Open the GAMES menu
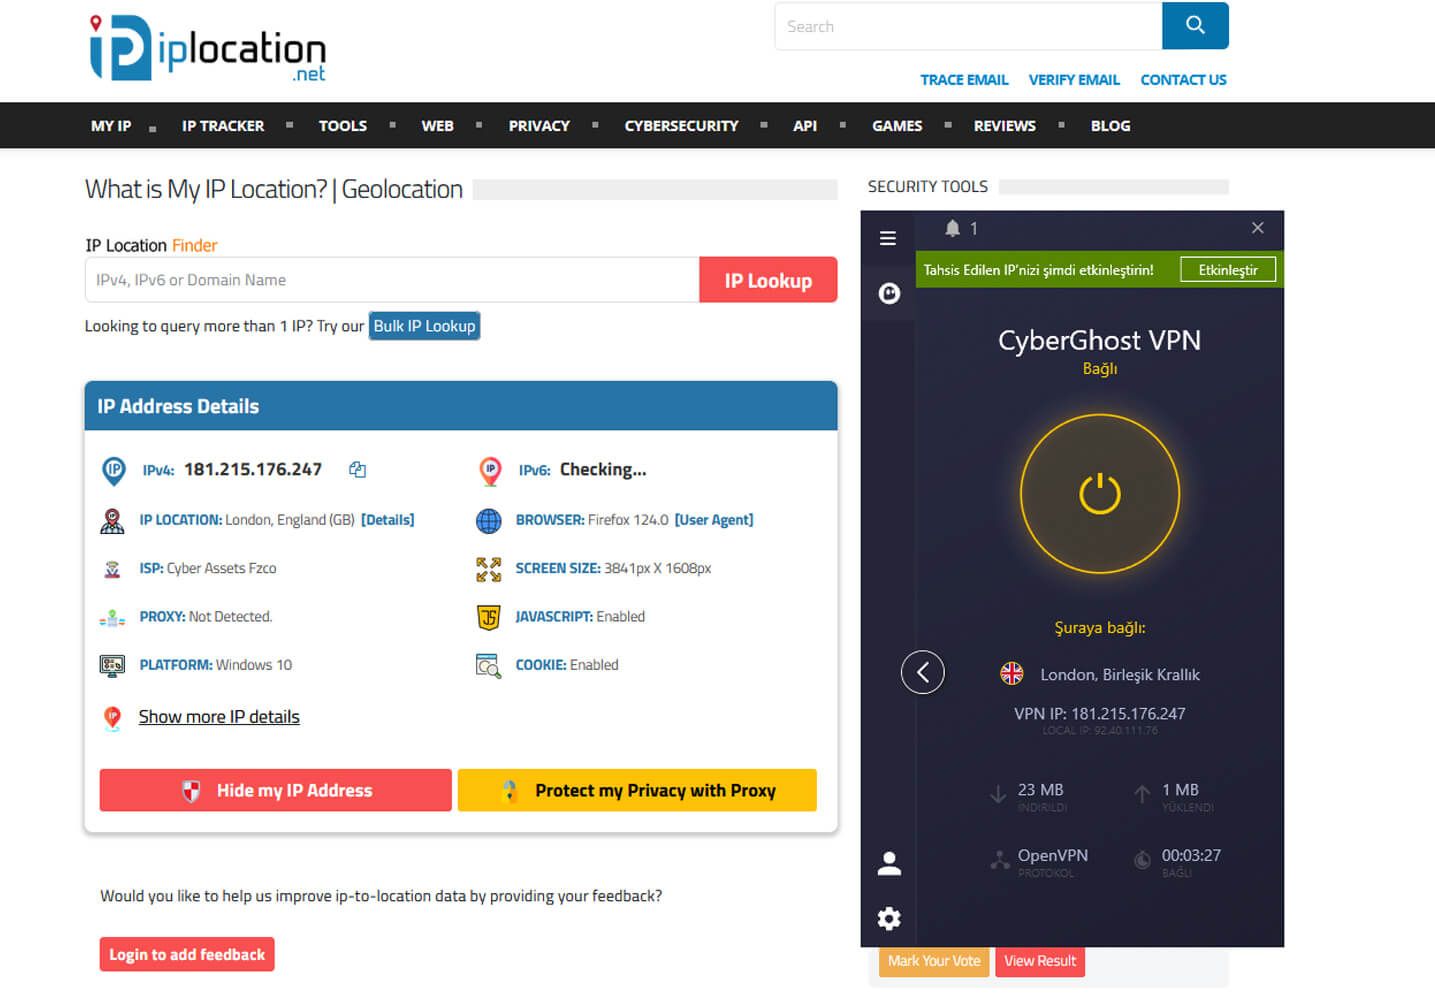The image size is (1435, 995). pyautogui.click(x=897, y=126)
